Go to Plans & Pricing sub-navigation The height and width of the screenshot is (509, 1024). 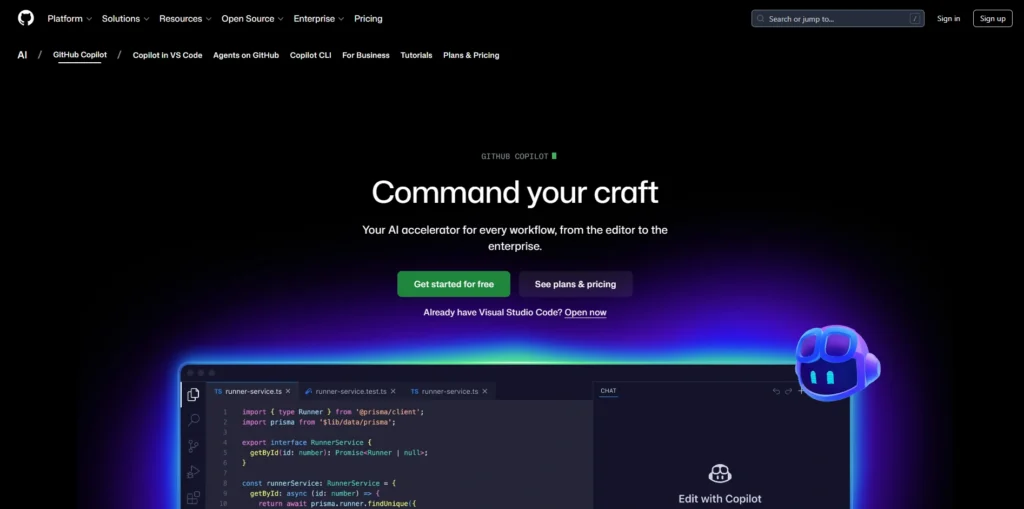click(x=471, y=56)
